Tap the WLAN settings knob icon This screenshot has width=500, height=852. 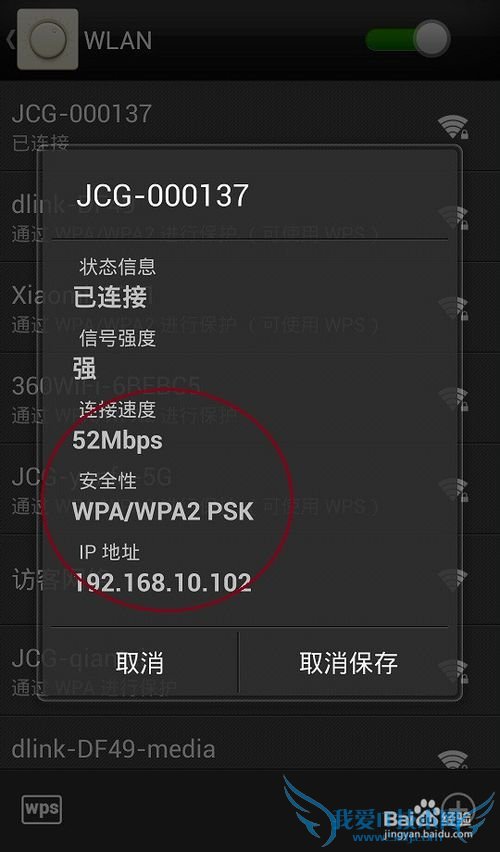[x=48, y=39]
